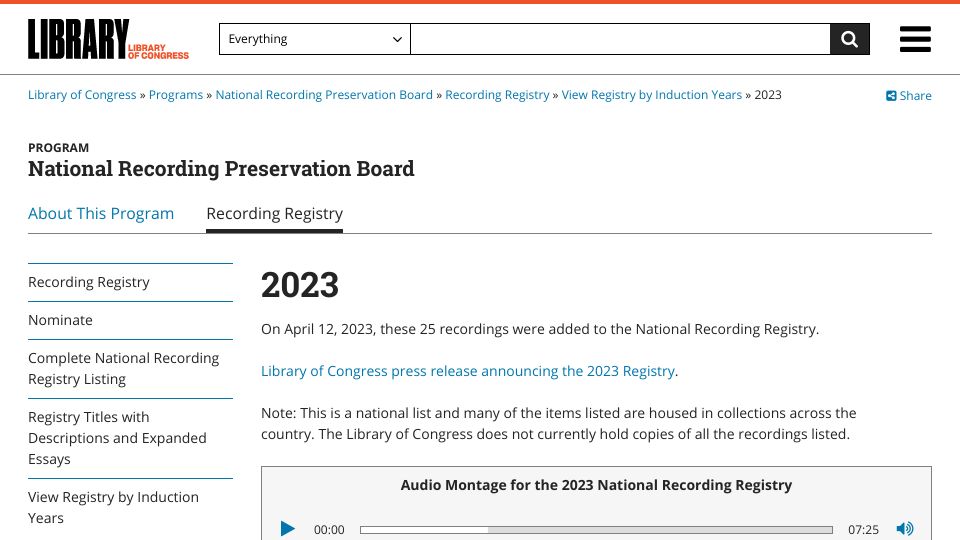This screenshot has height=540, width=960.
Task: Click the 07:25 duration label
Action: 863,530
